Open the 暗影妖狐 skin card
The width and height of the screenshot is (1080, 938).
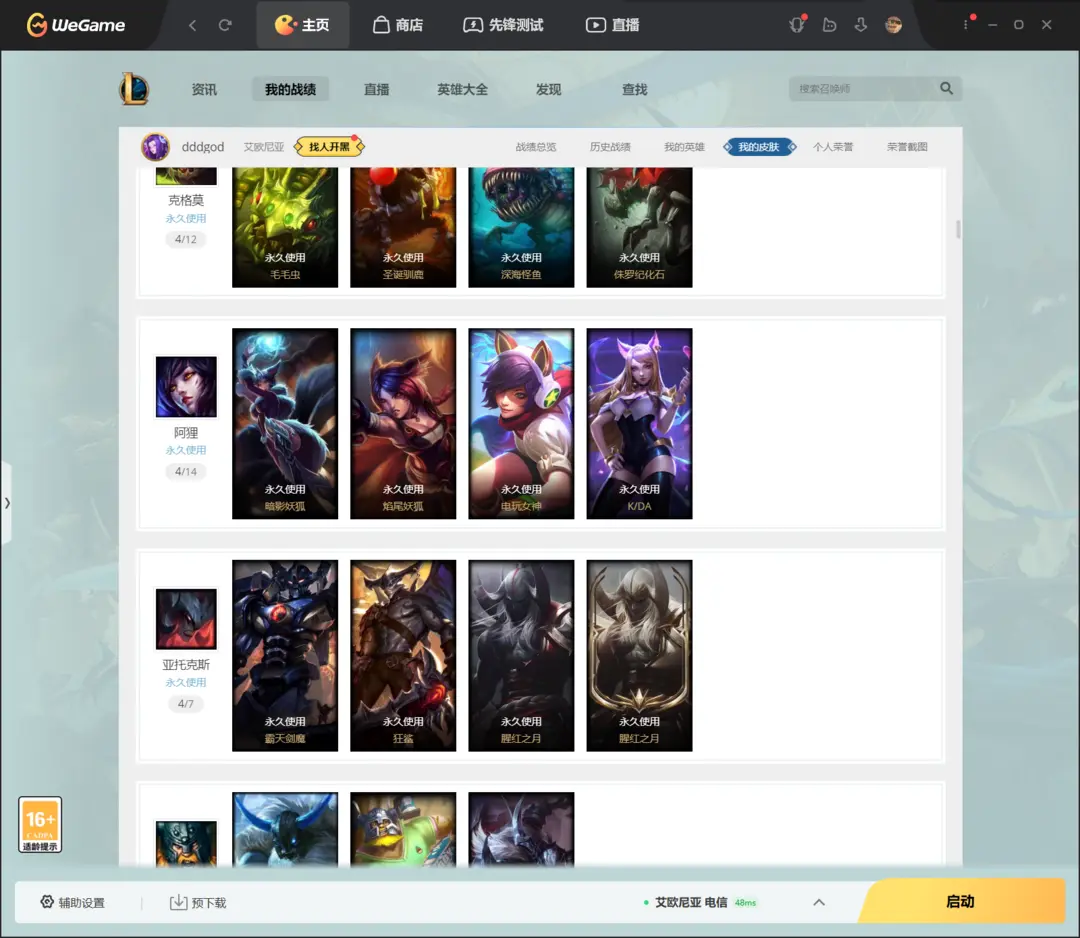(285, 424)
